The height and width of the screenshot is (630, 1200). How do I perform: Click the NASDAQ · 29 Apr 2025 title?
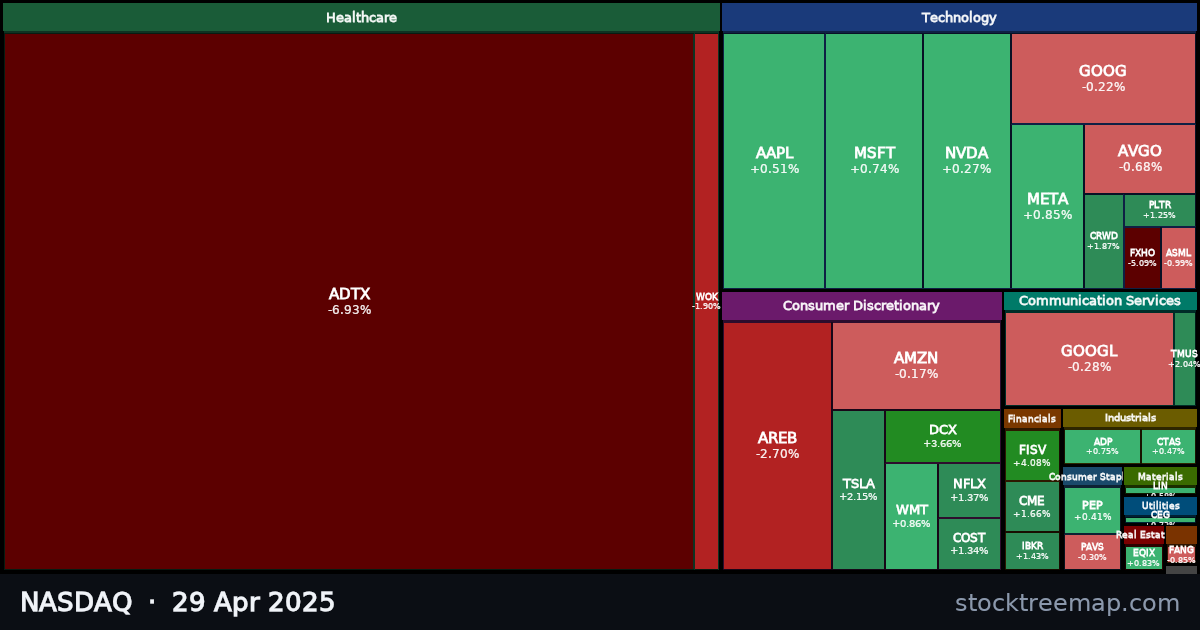pyautogui.click(x=177, y=603)
